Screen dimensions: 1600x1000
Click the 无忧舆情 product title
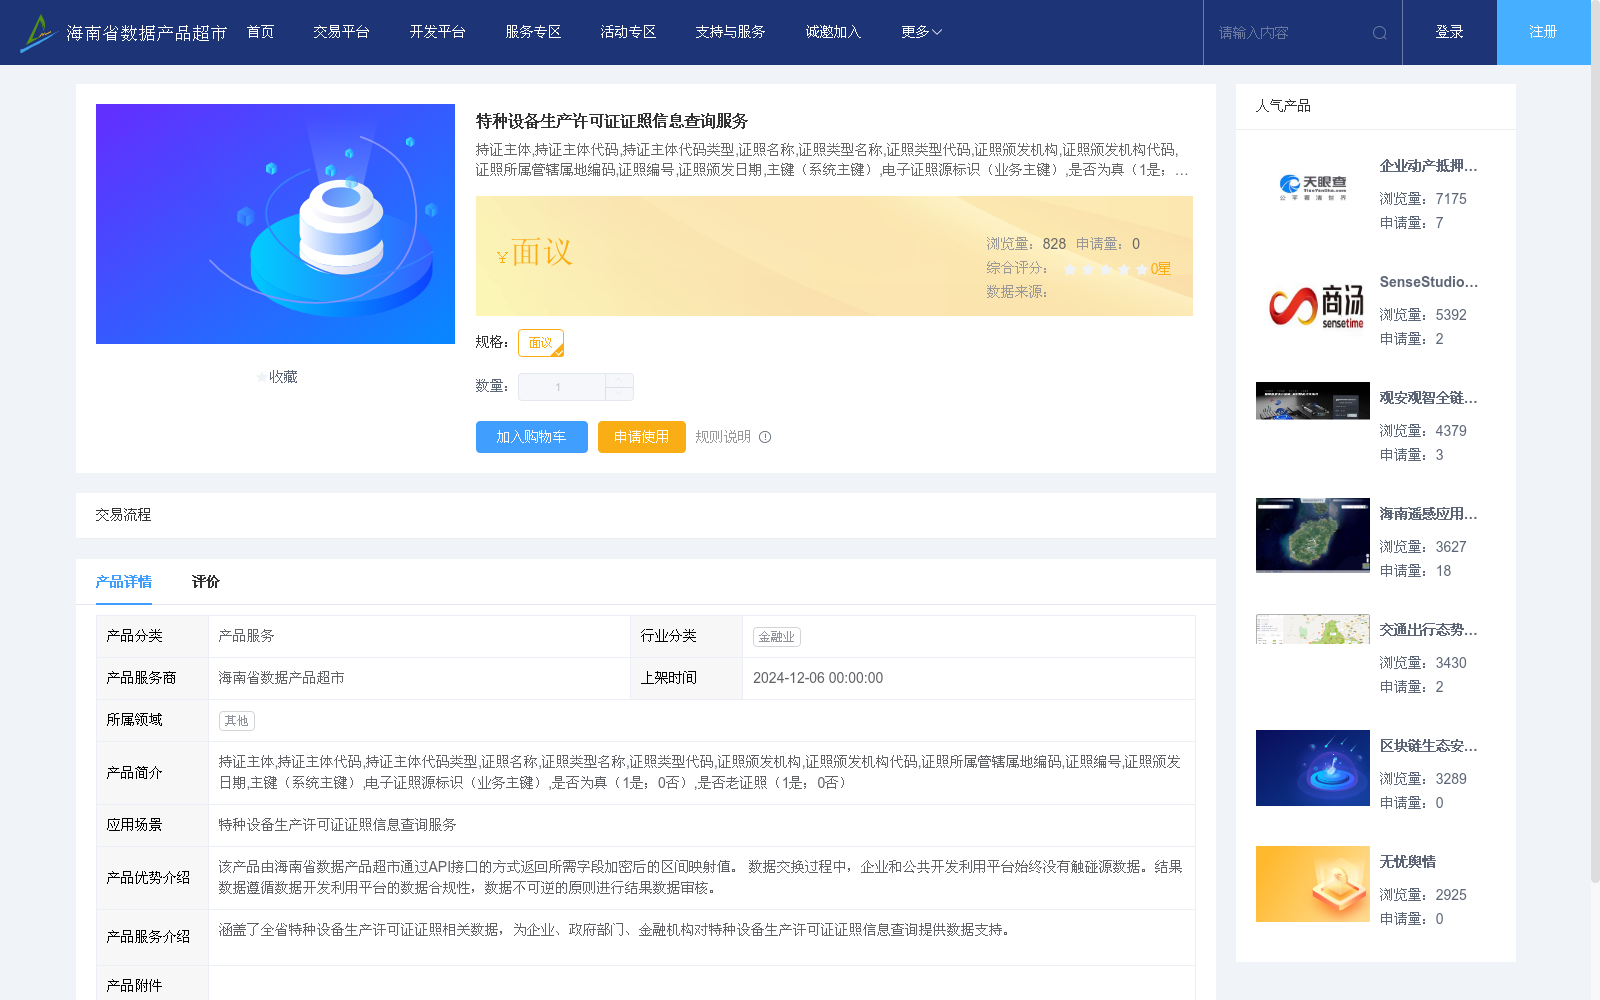coord(1407,862)
